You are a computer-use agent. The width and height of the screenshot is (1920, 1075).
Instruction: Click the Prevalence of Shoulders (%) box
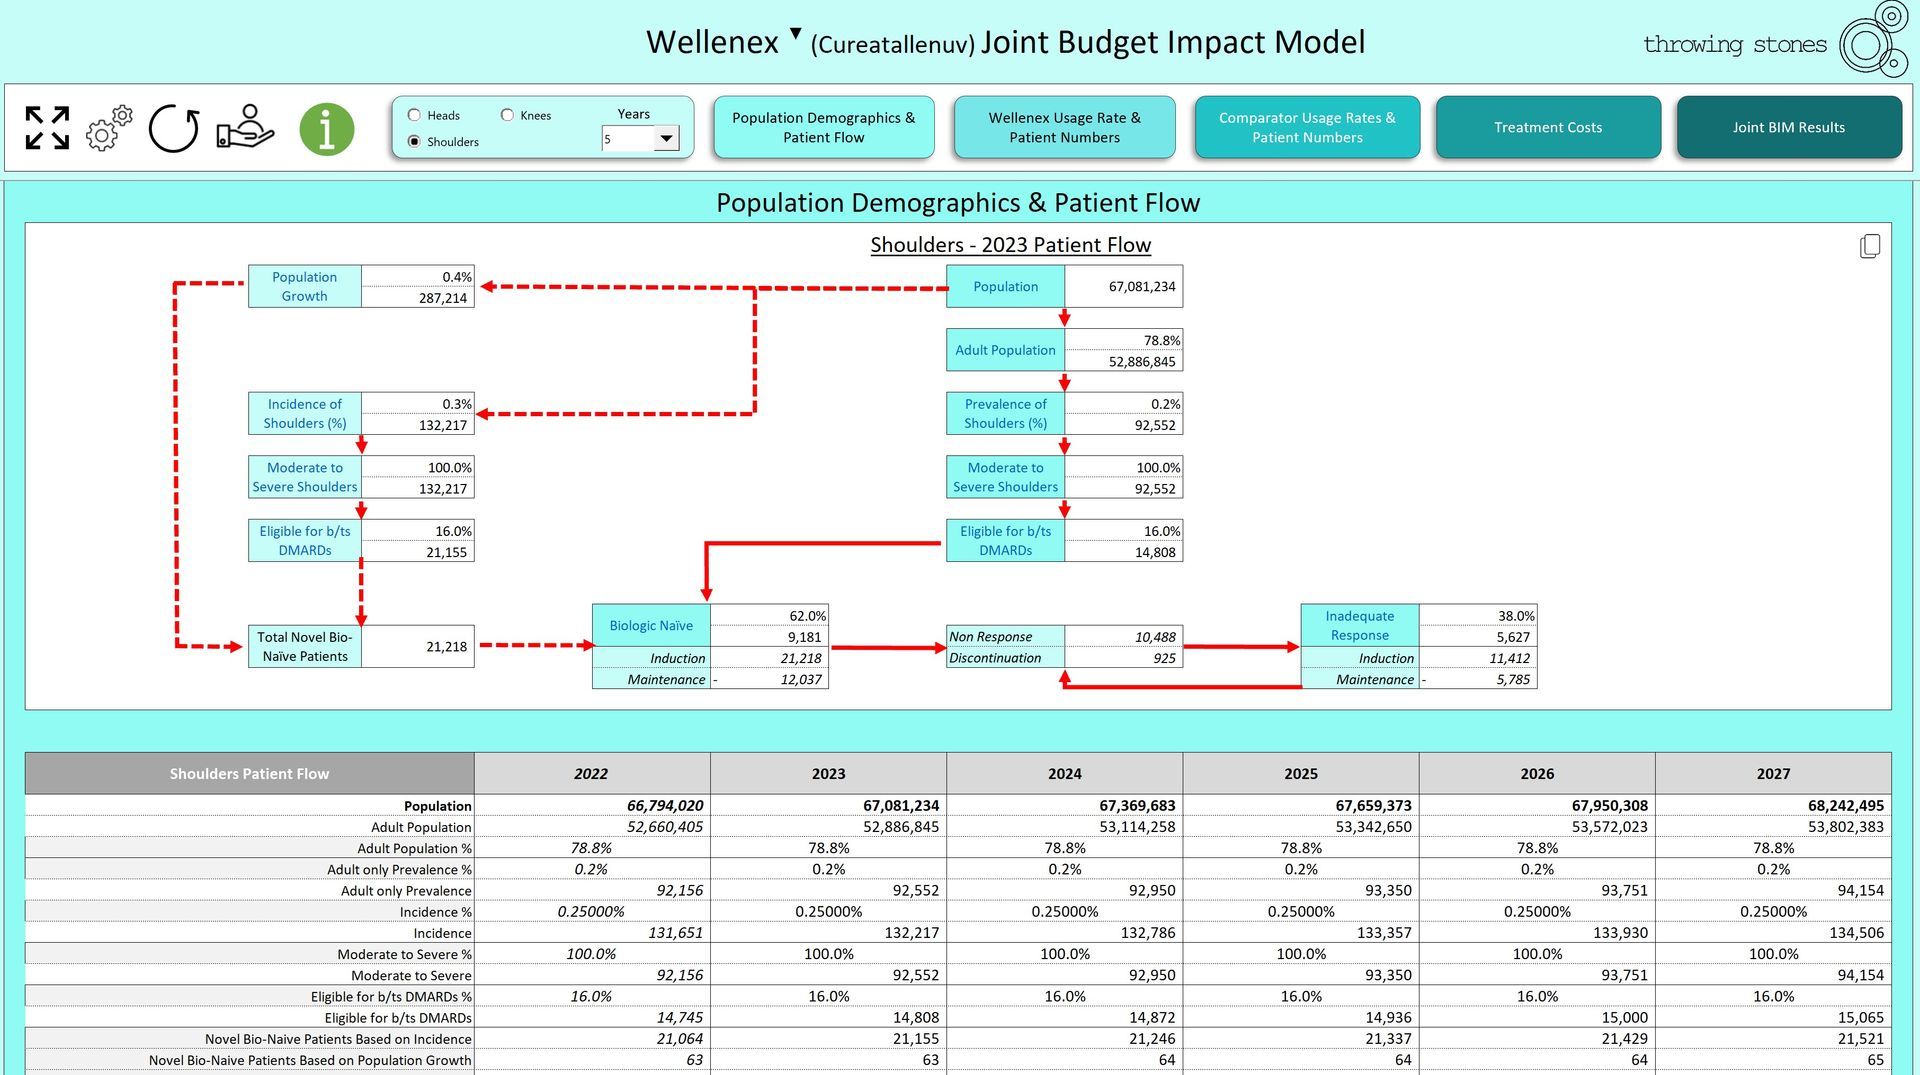(x=1006, y=414)
